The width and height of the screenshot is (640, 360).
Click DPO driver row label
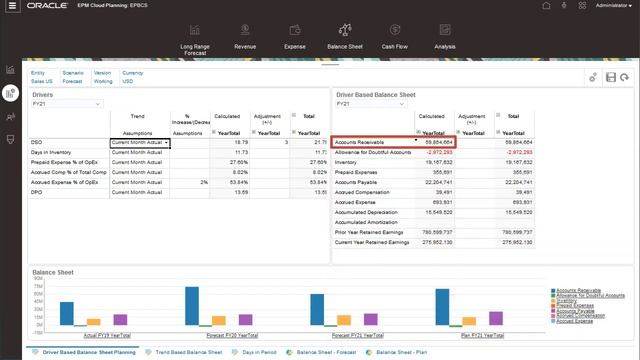point(36,193)
